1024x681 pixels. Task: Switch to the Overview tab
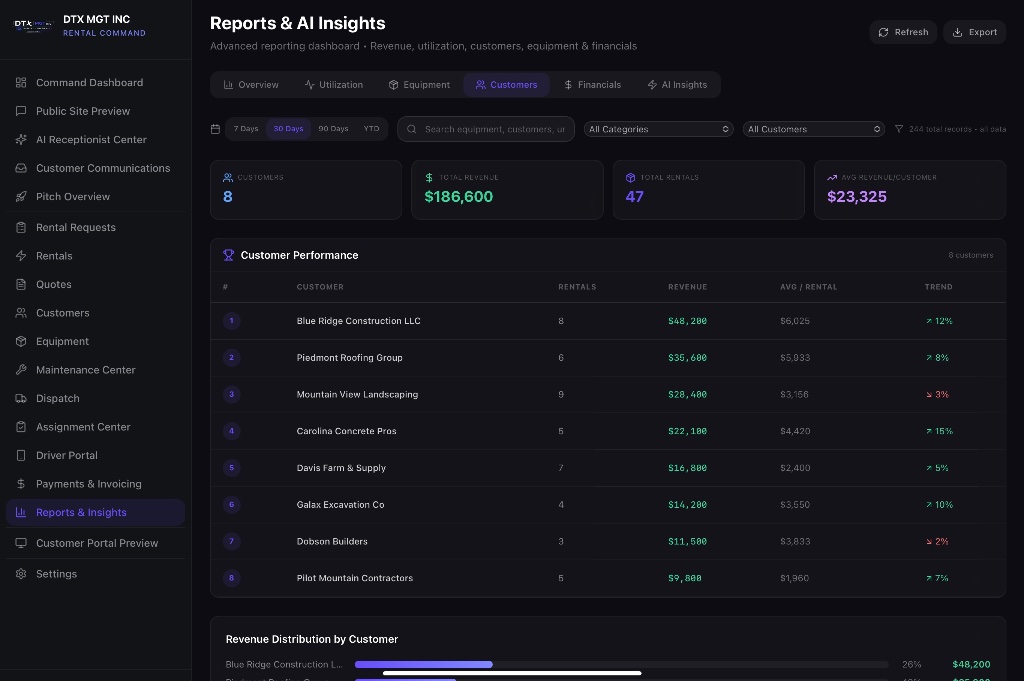click(x=251, y=85)
